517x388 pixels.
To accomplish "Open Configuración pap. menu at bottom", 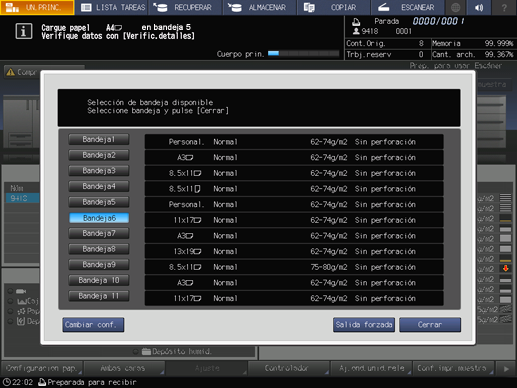I will 42,368.
